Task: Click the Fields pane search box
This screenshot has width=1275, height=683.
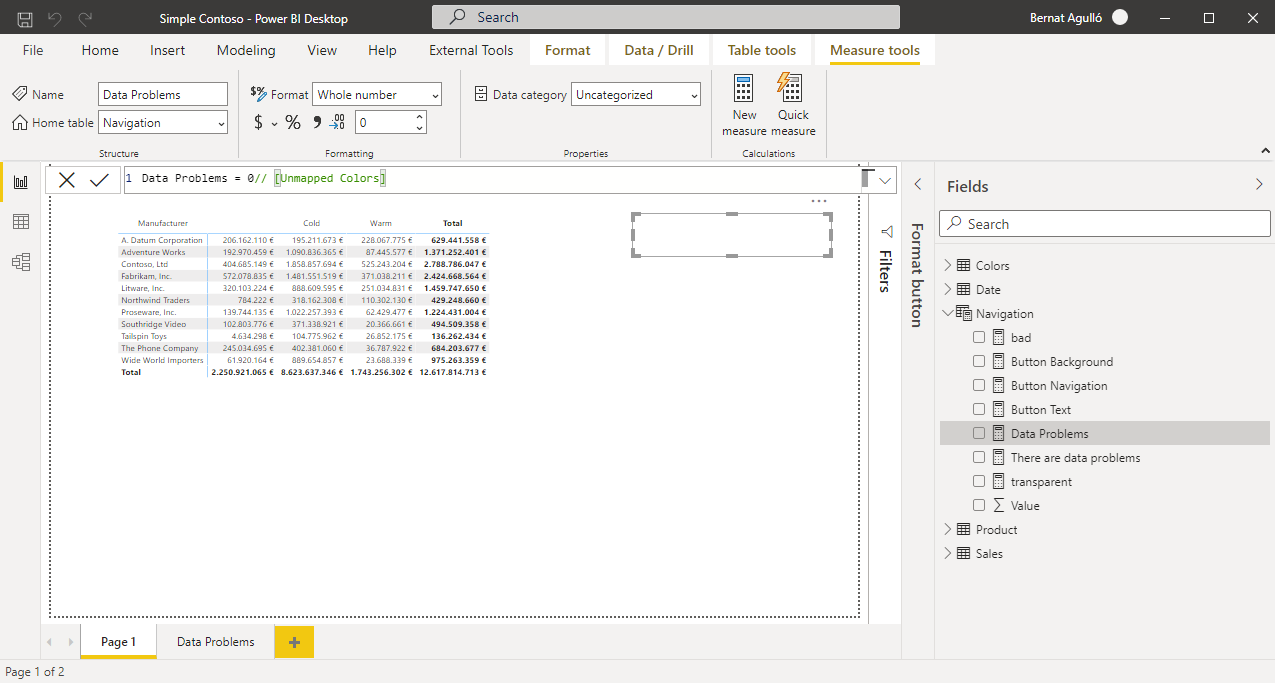Action: point(1104,224)
